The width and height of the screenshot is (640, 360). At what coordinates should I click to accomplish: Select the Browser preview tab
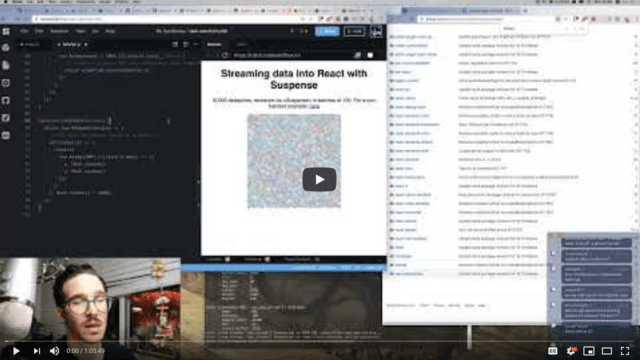pos(214,44)
